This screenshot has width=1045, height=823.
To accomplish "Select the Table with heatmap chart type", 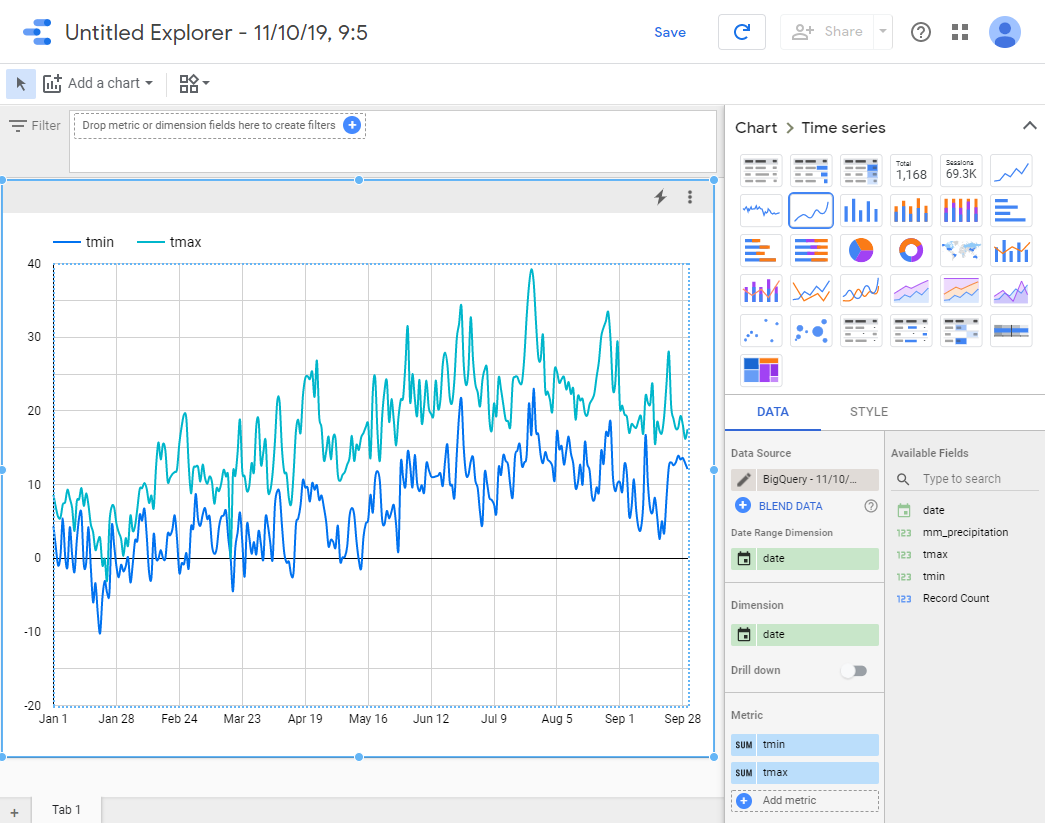I will point(860,171).
